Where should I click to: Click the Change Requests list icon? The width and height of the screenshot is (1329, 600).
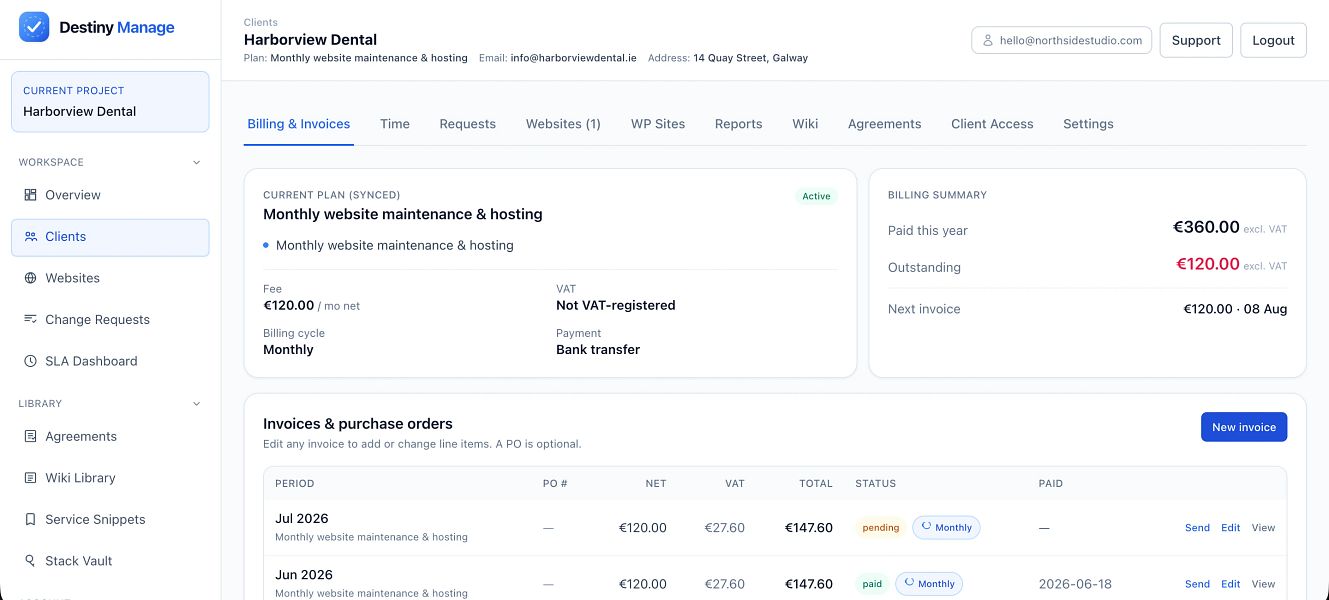pyautogui.click(x=30, y=320)
